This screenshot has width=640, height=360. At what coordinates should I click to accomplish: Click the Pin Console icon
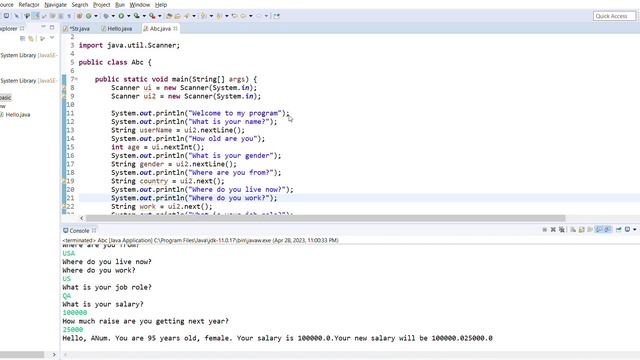click(619, 230)
